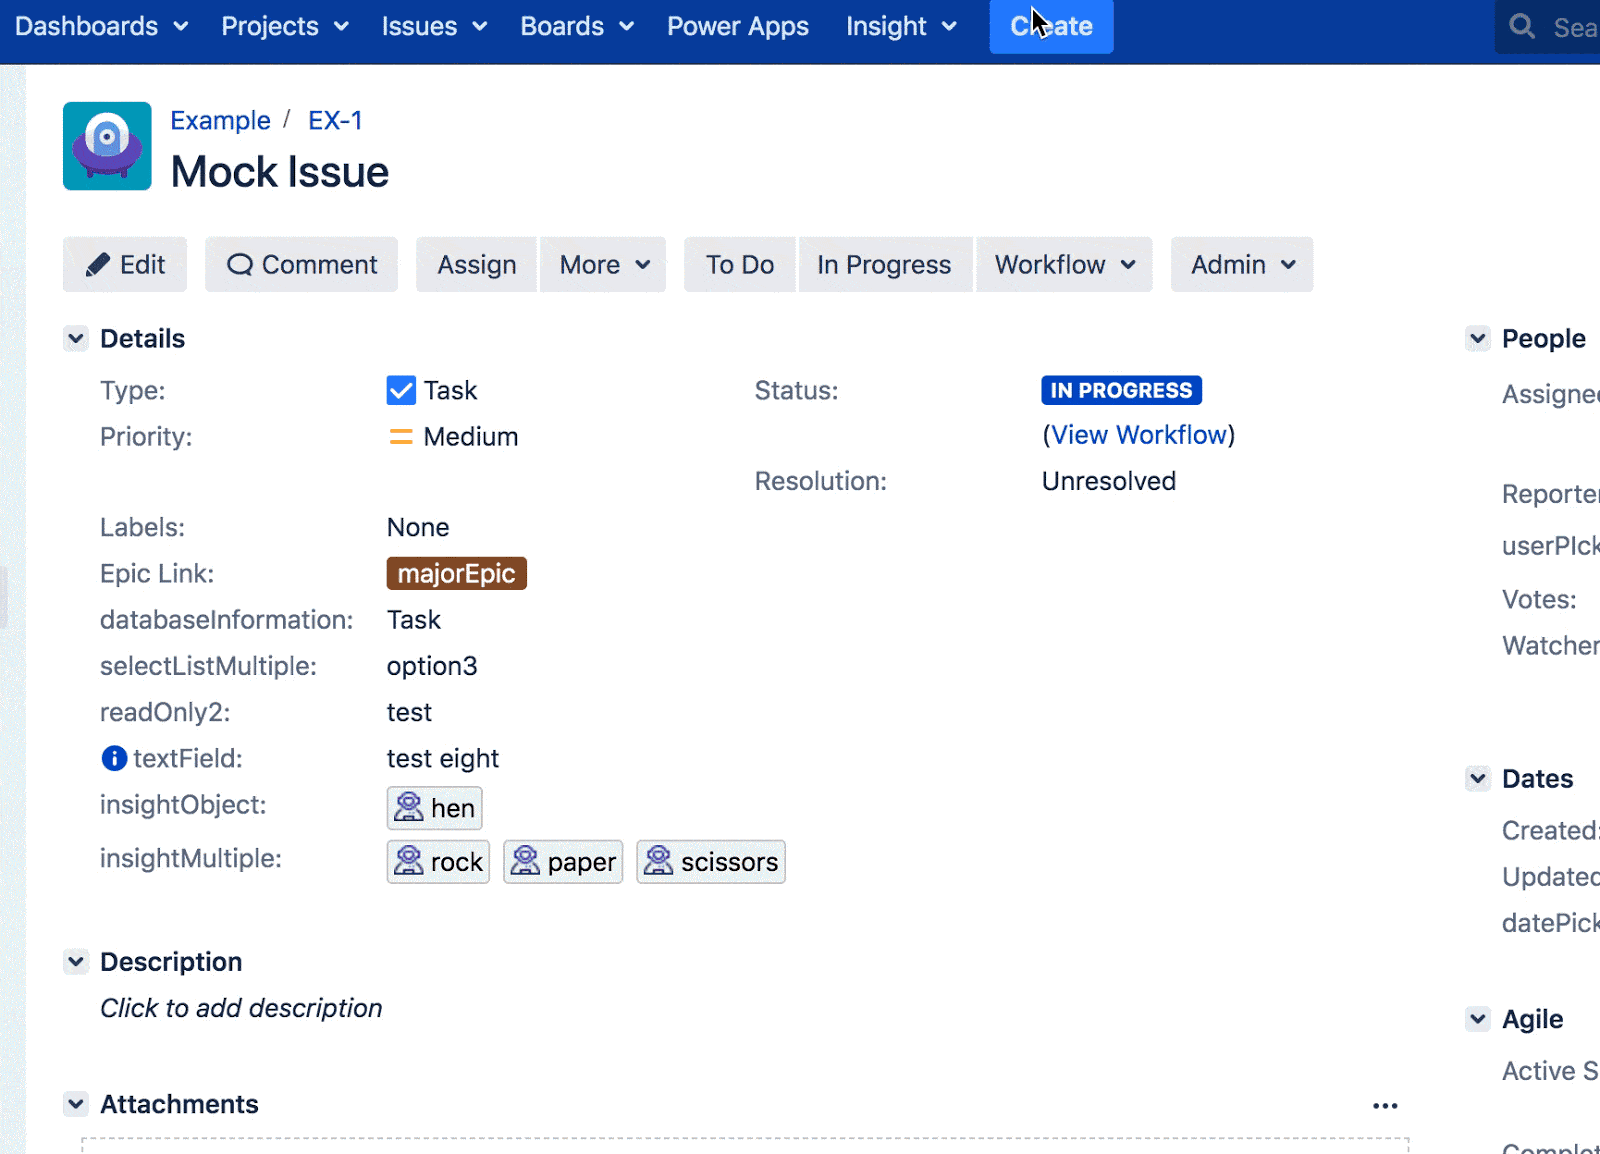This screenshot has height=1154, width=1600.
Task: Click the search icon in the navigation bar
Action: 1521,27
